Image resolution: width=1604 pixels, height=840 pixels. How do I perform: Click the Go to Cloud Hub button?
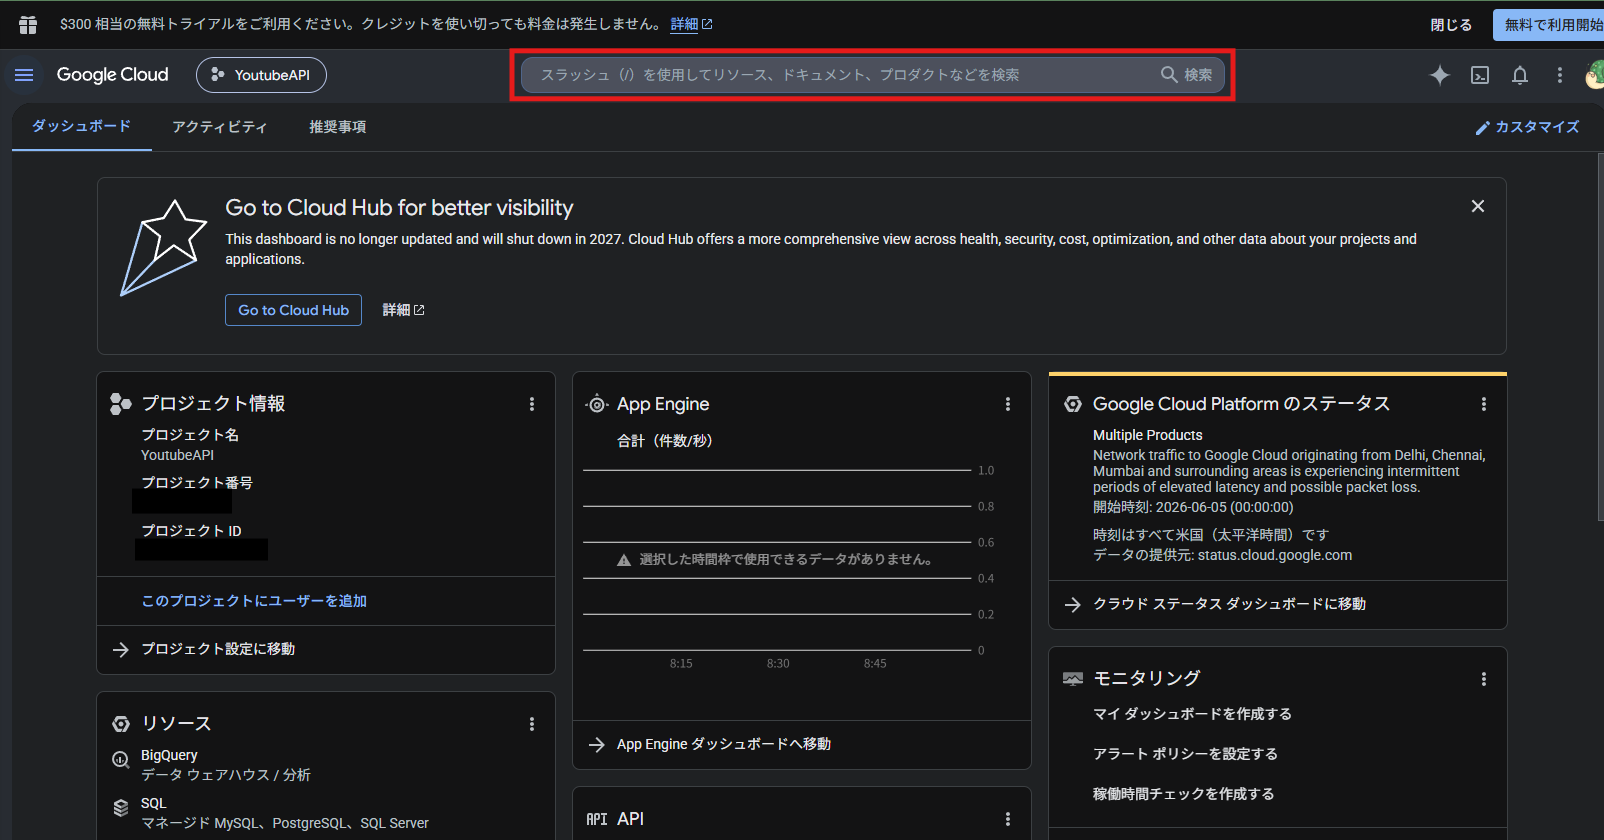pos(293,310)
